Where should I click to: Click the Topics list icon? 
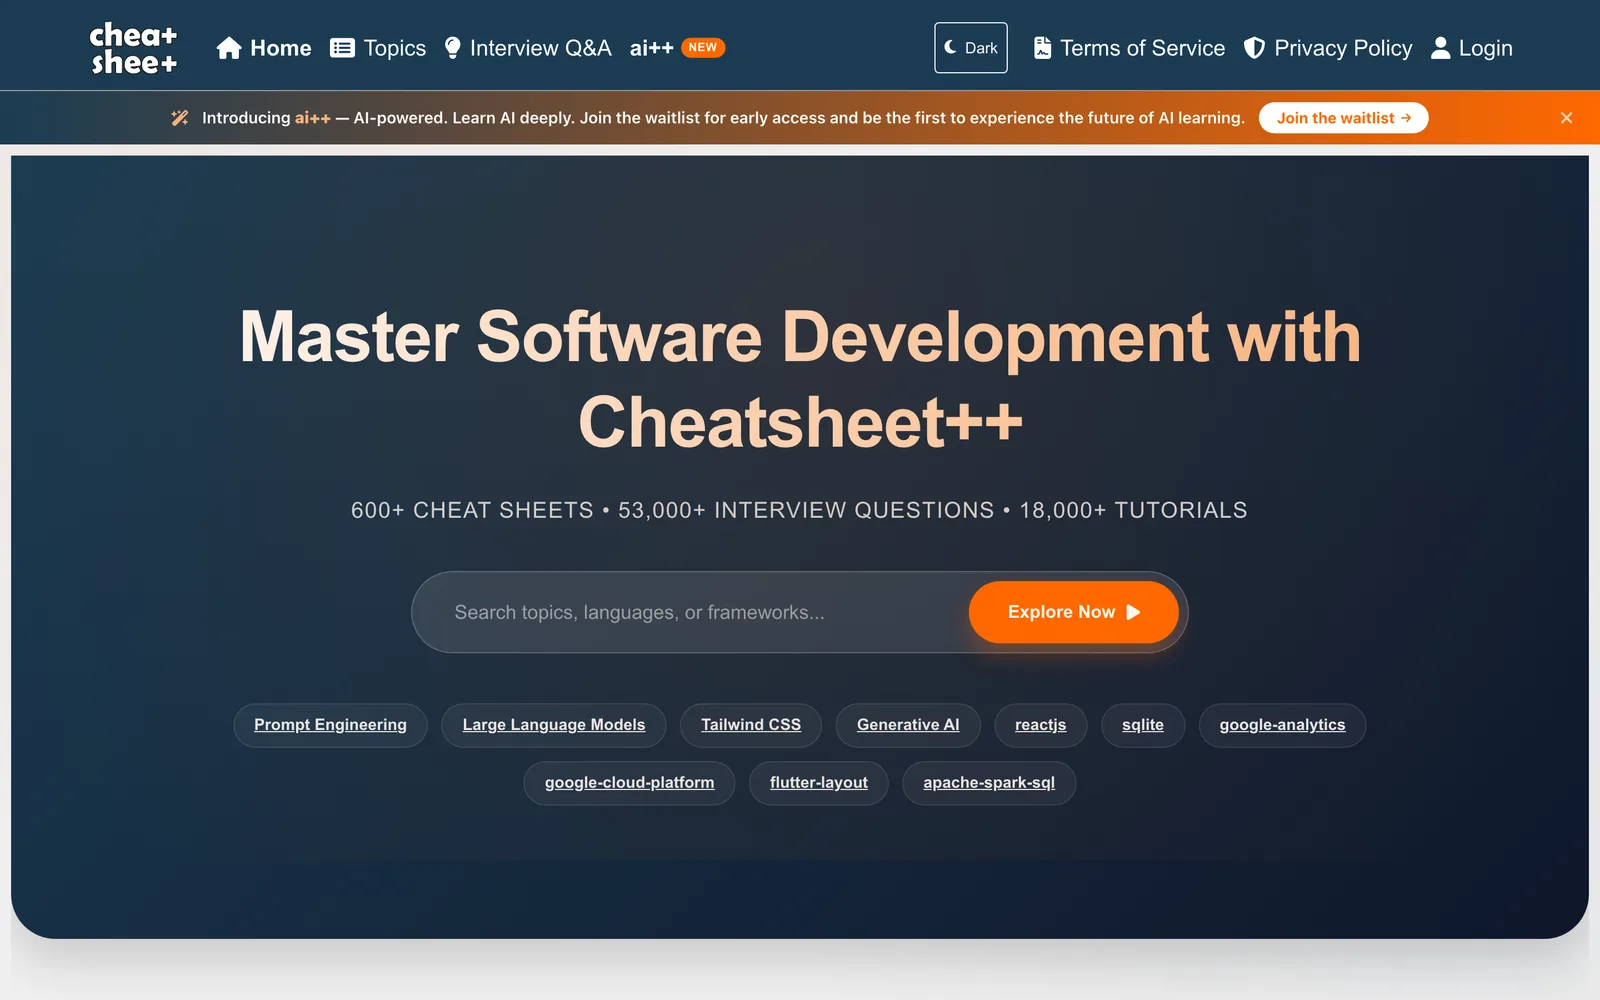(342, 48)
